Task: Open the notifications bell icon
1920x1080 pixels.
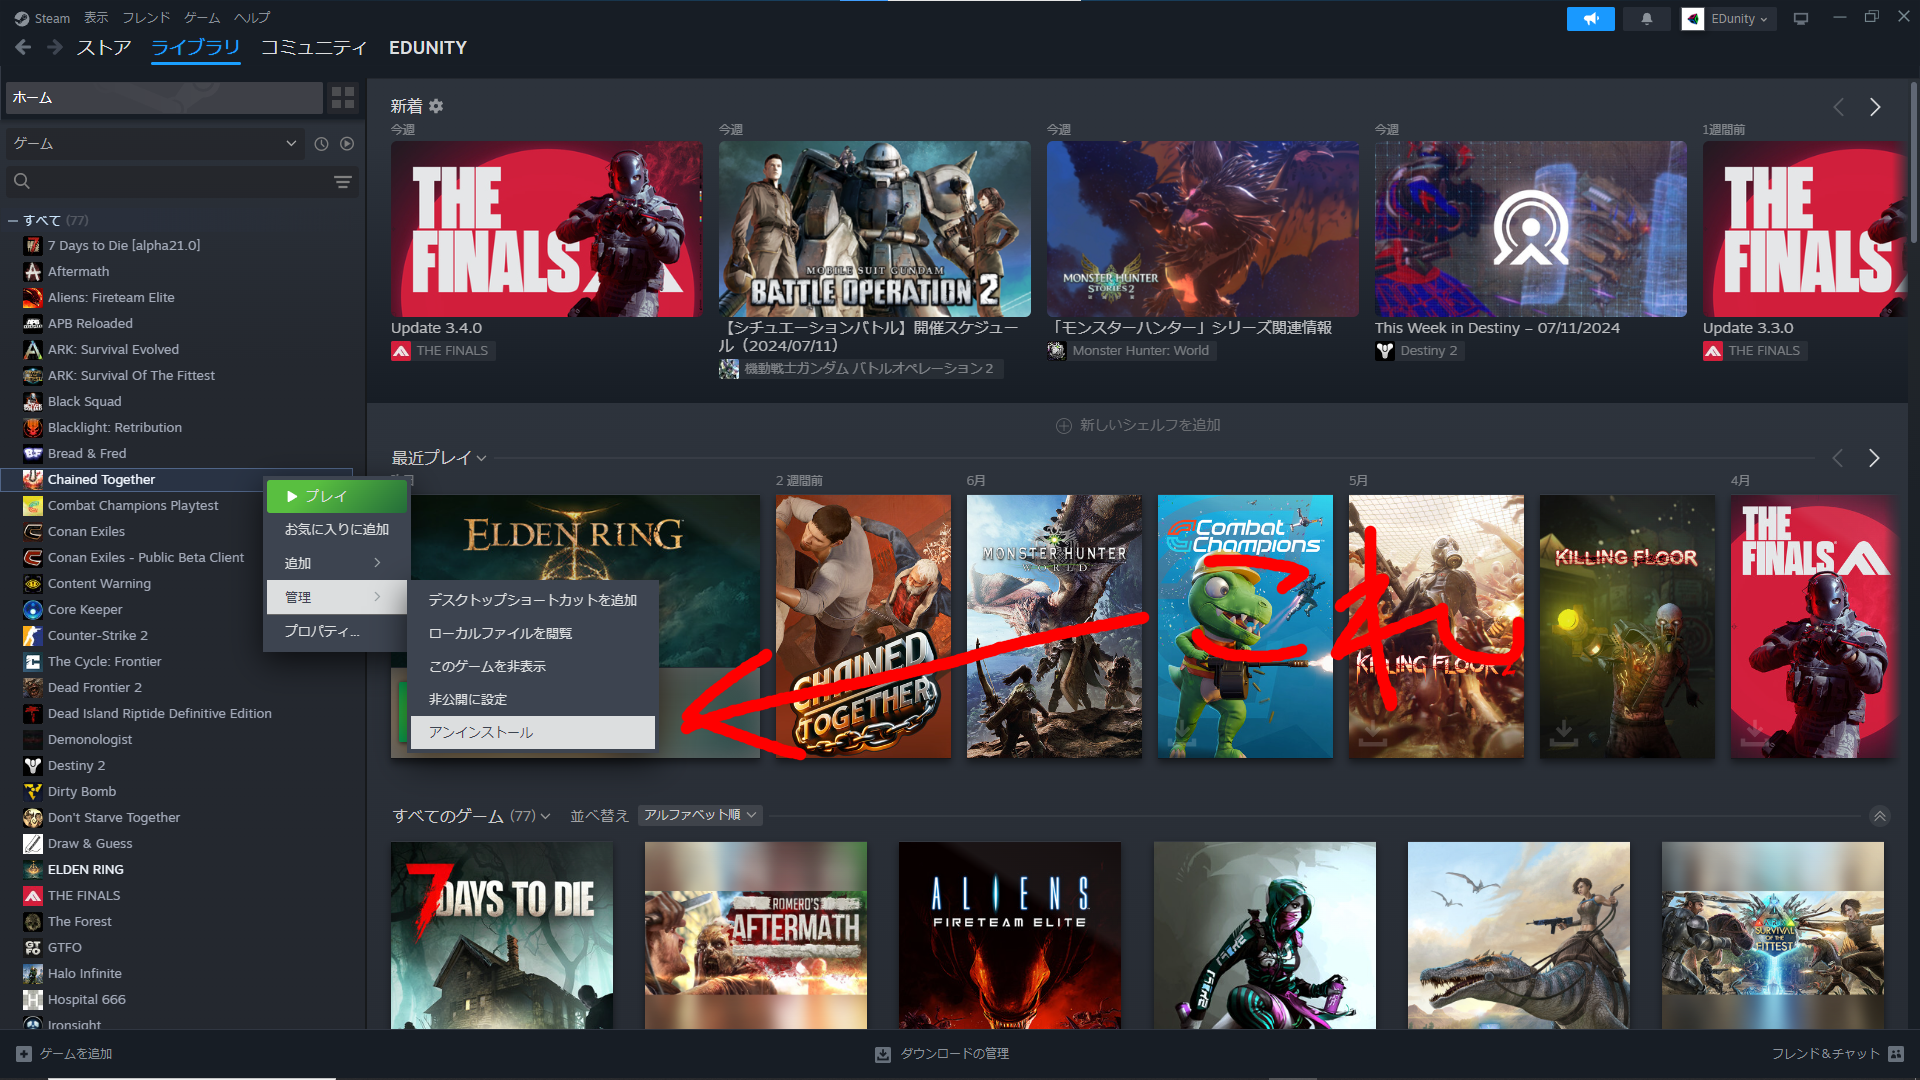Action: point(1646,19)
